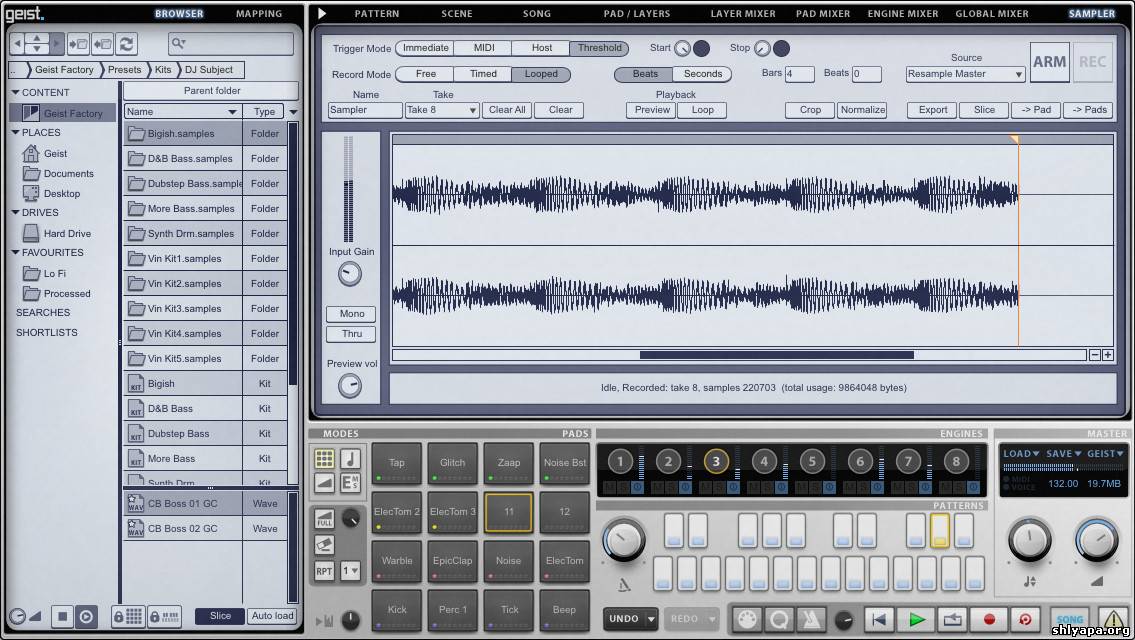Click the eraser icon in Modes panel
Image resolution: width=1135 pixels, height=640 pixels.
324,545
